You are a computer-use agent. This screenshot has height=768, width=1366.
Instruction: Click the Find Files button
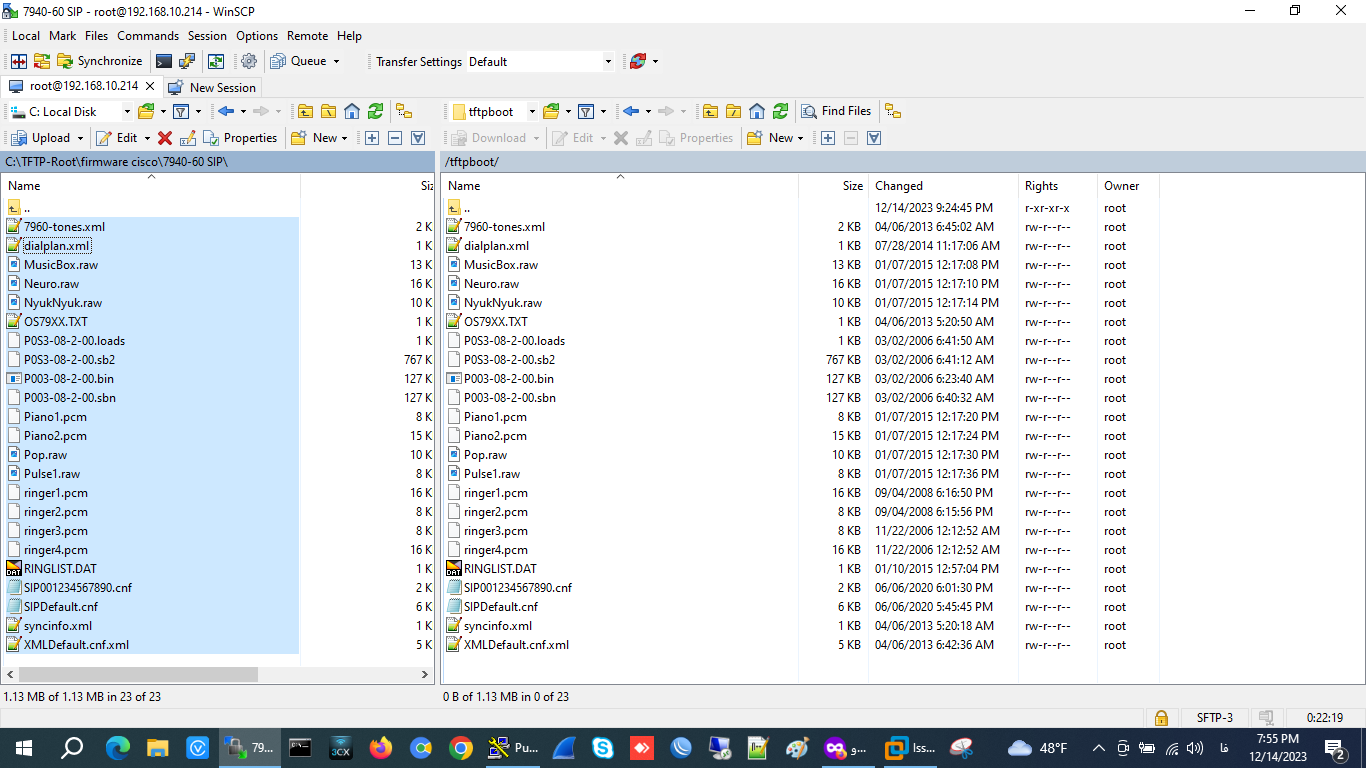click(x=836, y=111)
